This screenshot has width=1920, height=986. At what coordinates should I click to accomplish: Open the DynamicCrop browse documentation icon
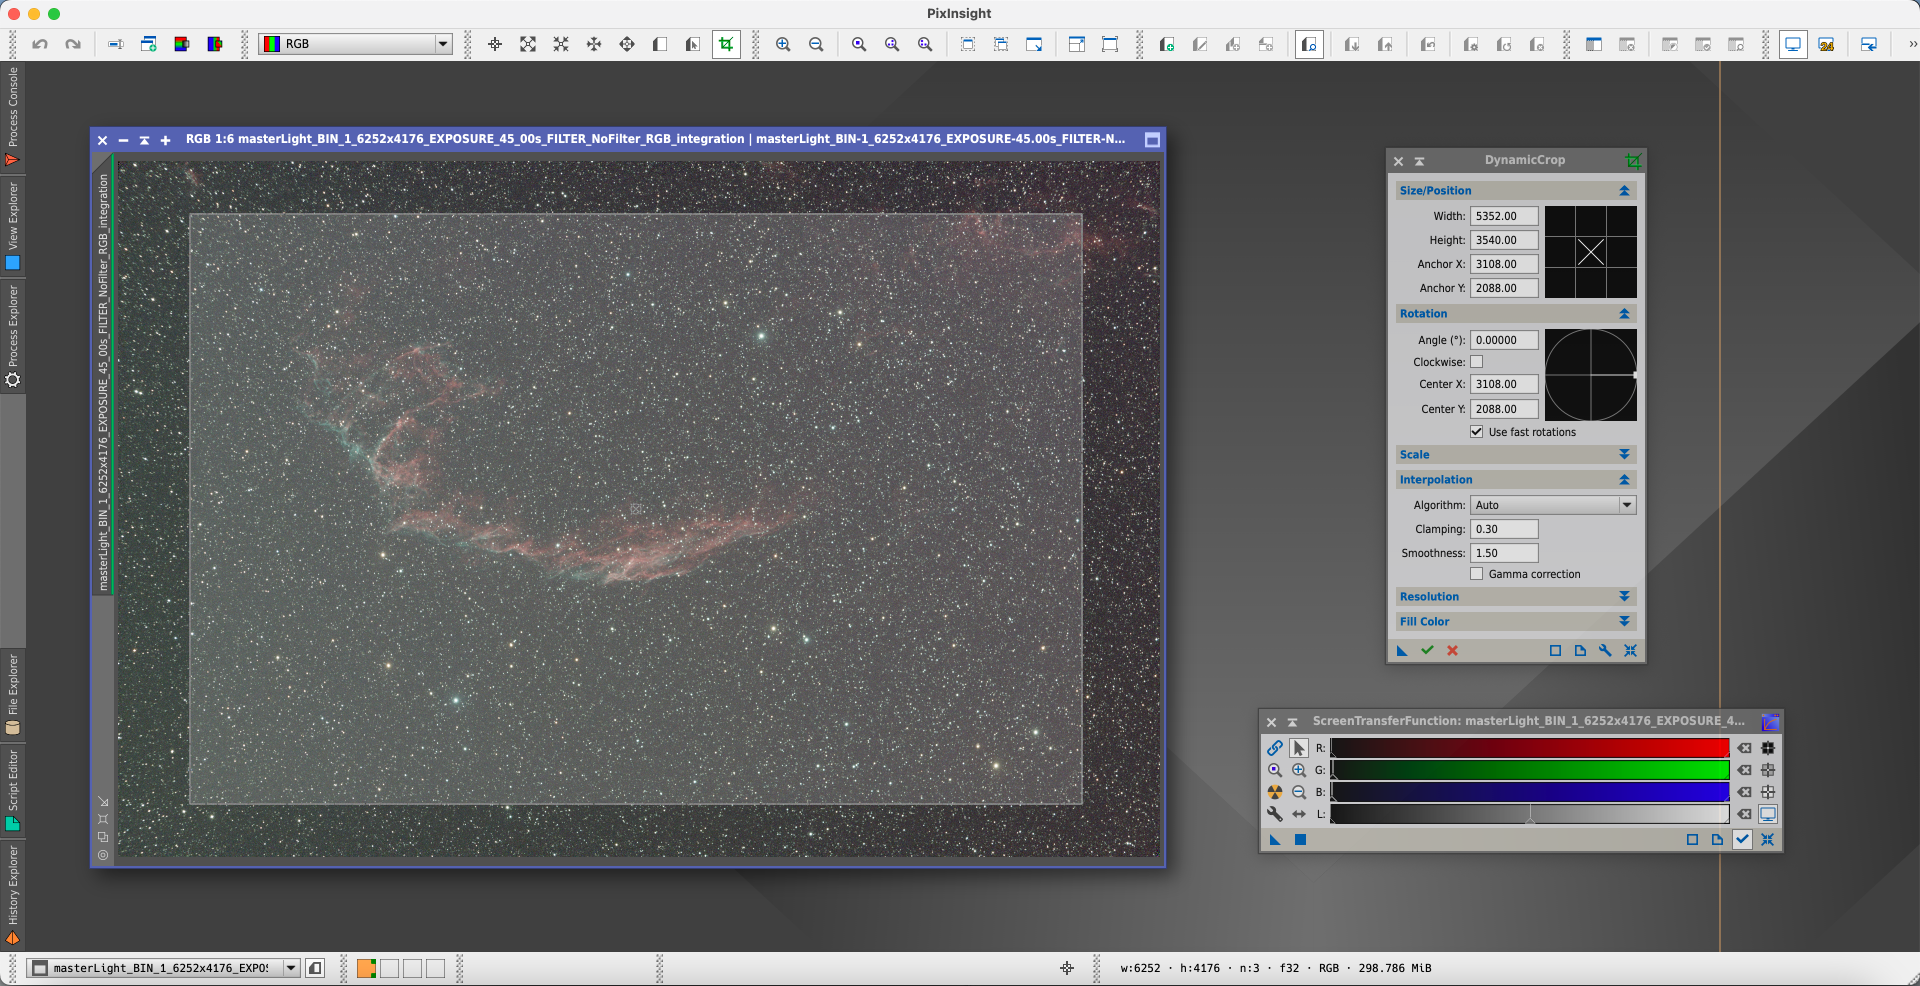point(1580,650)
